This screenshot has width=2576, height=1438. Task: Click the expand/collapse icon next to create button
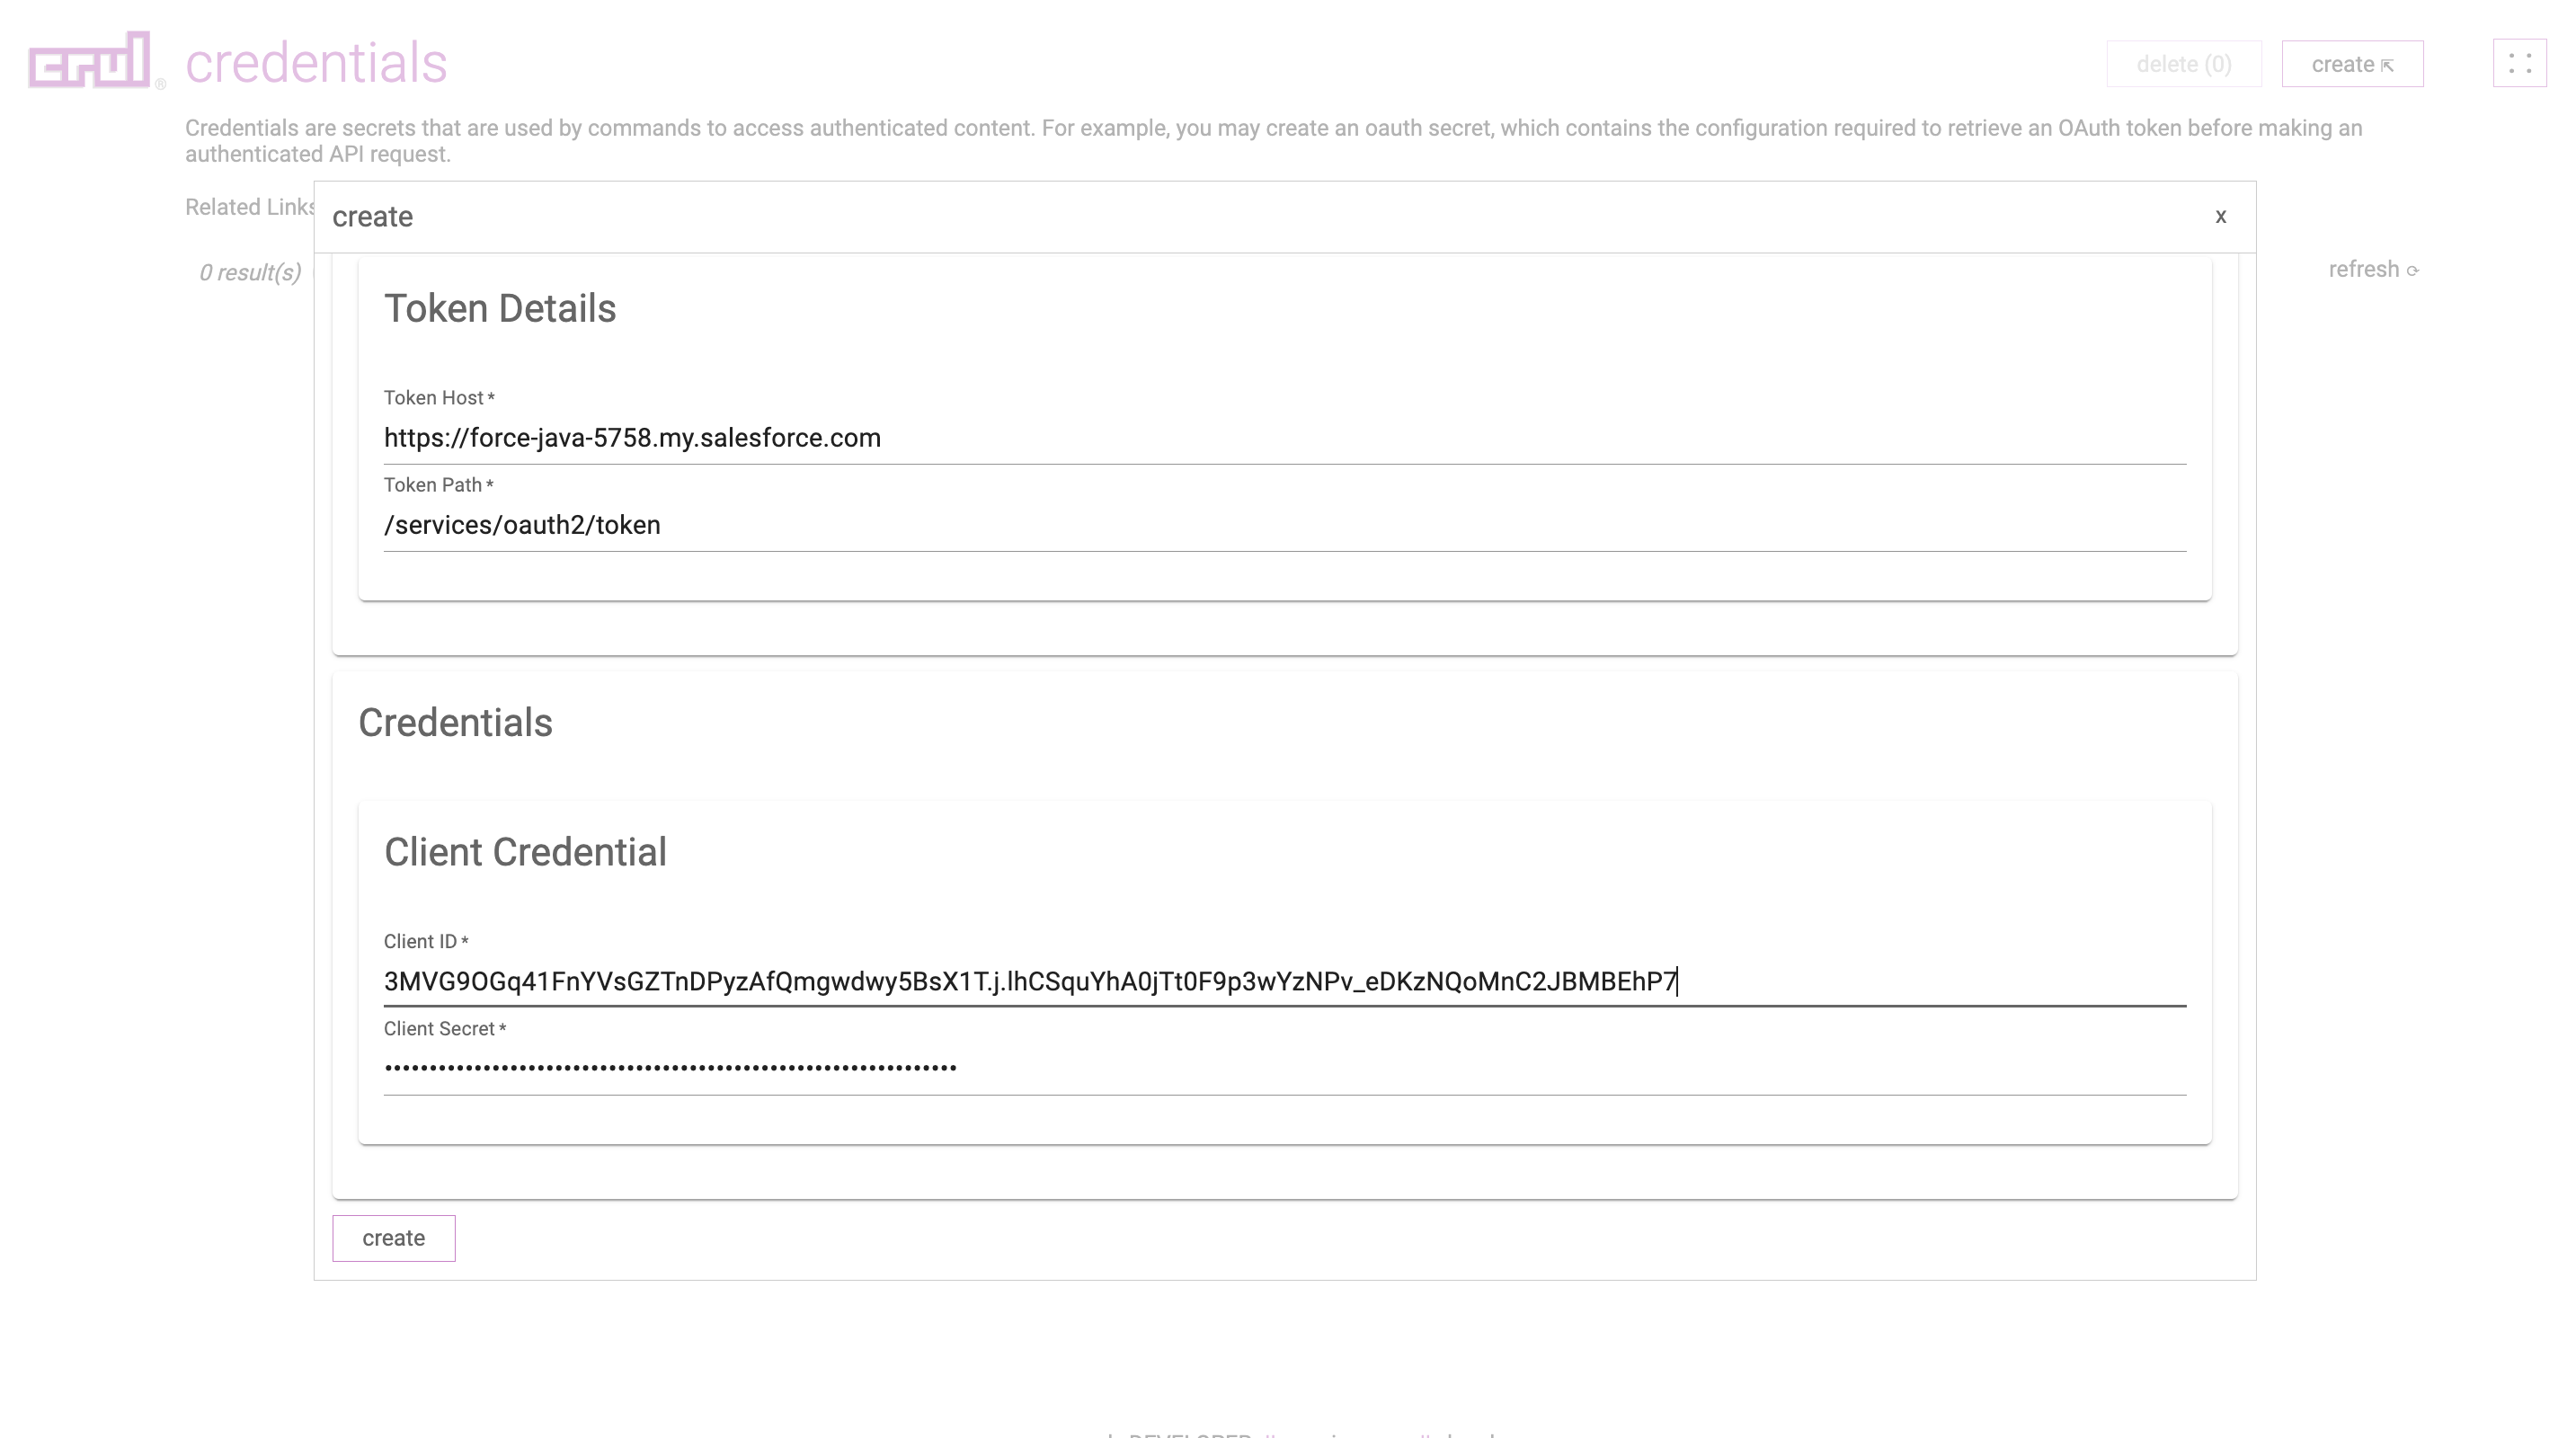coord(2518,64)
